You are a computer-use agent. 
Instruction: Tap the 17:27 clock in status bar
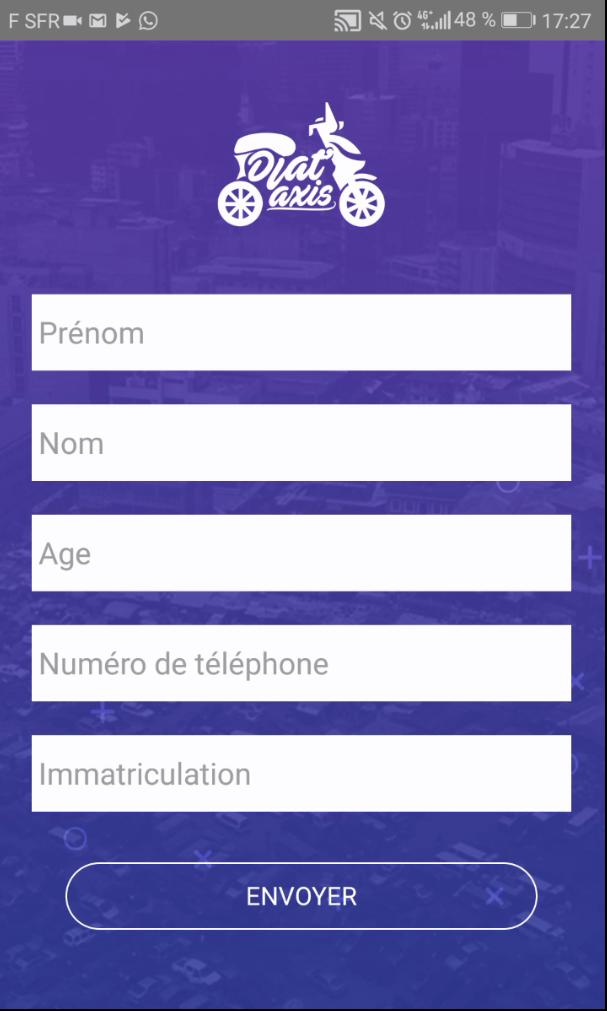tap(566, 21)
